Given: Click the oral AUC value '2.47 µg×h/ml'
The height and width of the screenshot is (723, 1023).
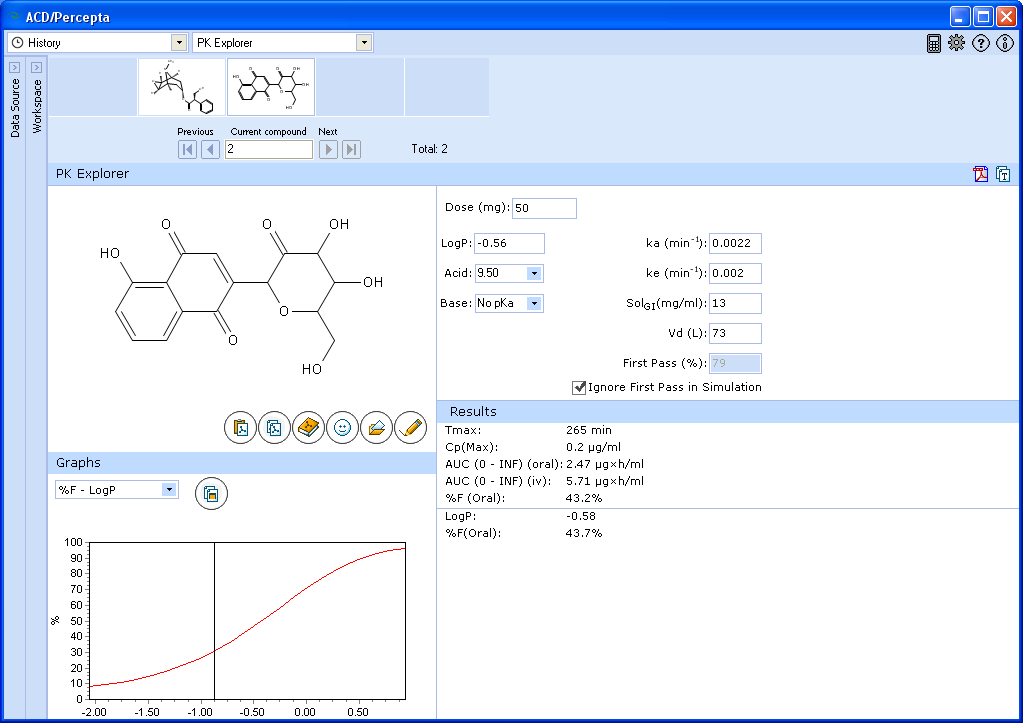Looking at the screenshot, I should tap(605, 465).
